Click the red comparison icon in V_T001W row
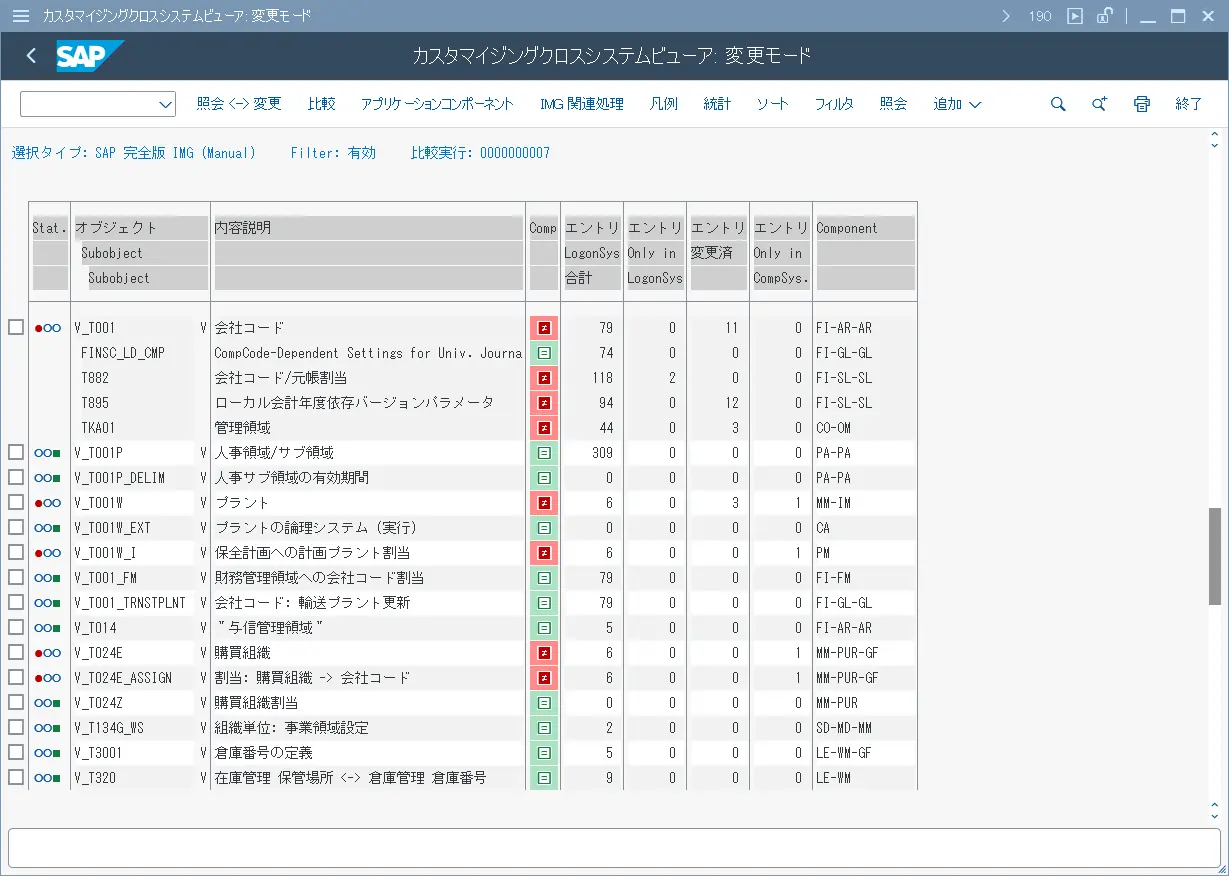Image resolution: width=1229 pixels, height=876 pixels. (x=544, y=503)
